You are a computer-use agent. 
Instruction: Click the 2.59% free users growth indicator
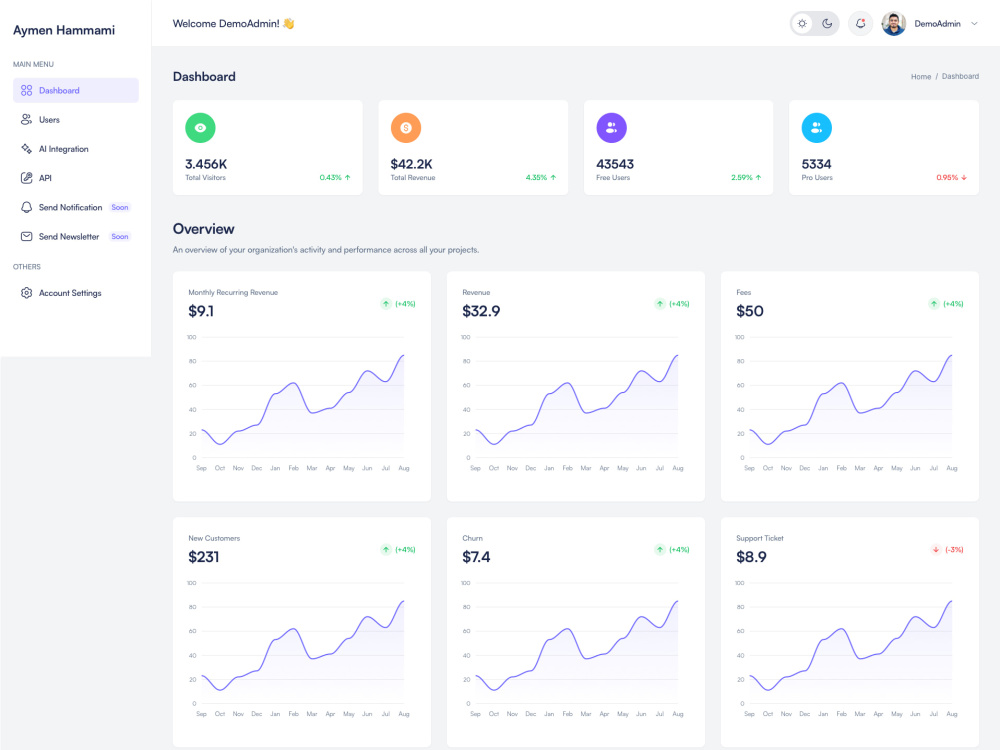coord(746,177)
